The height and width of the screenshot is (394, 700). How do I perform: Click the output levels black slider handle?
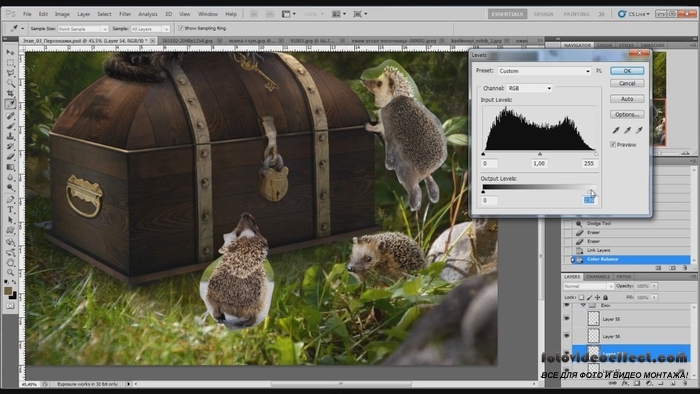(483, 191)
